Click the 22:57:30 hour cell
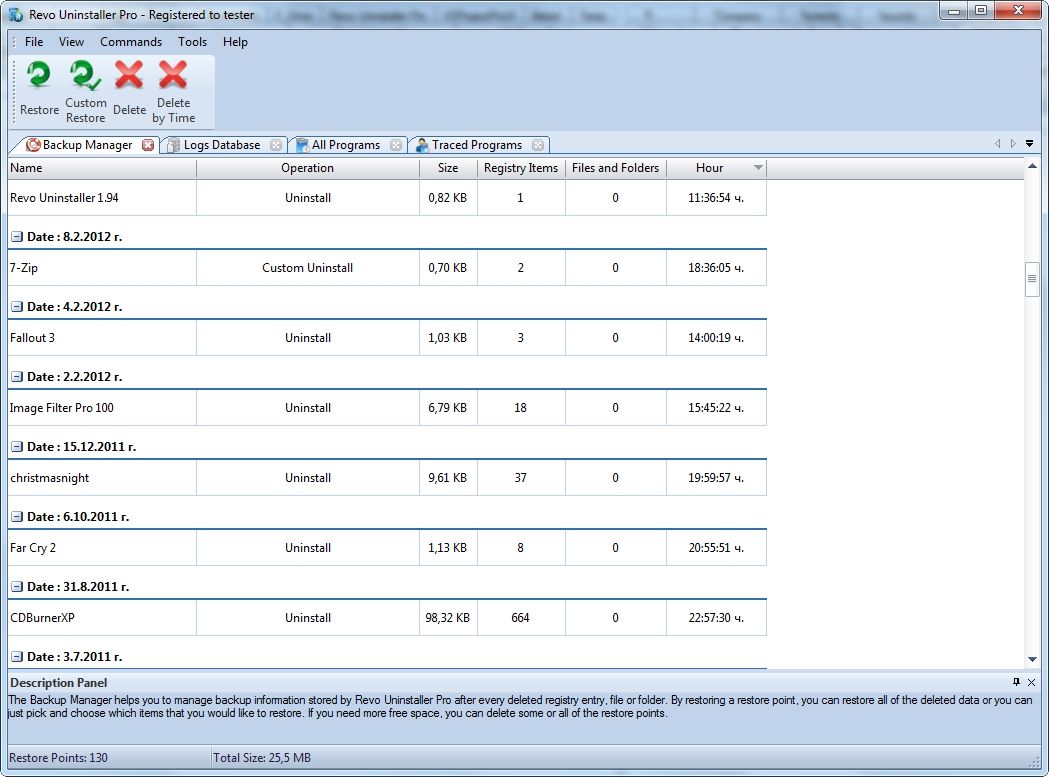Image resolution: width=1049 pixels, height=777 pixels. pyautogui.click(x=717, y=618)
